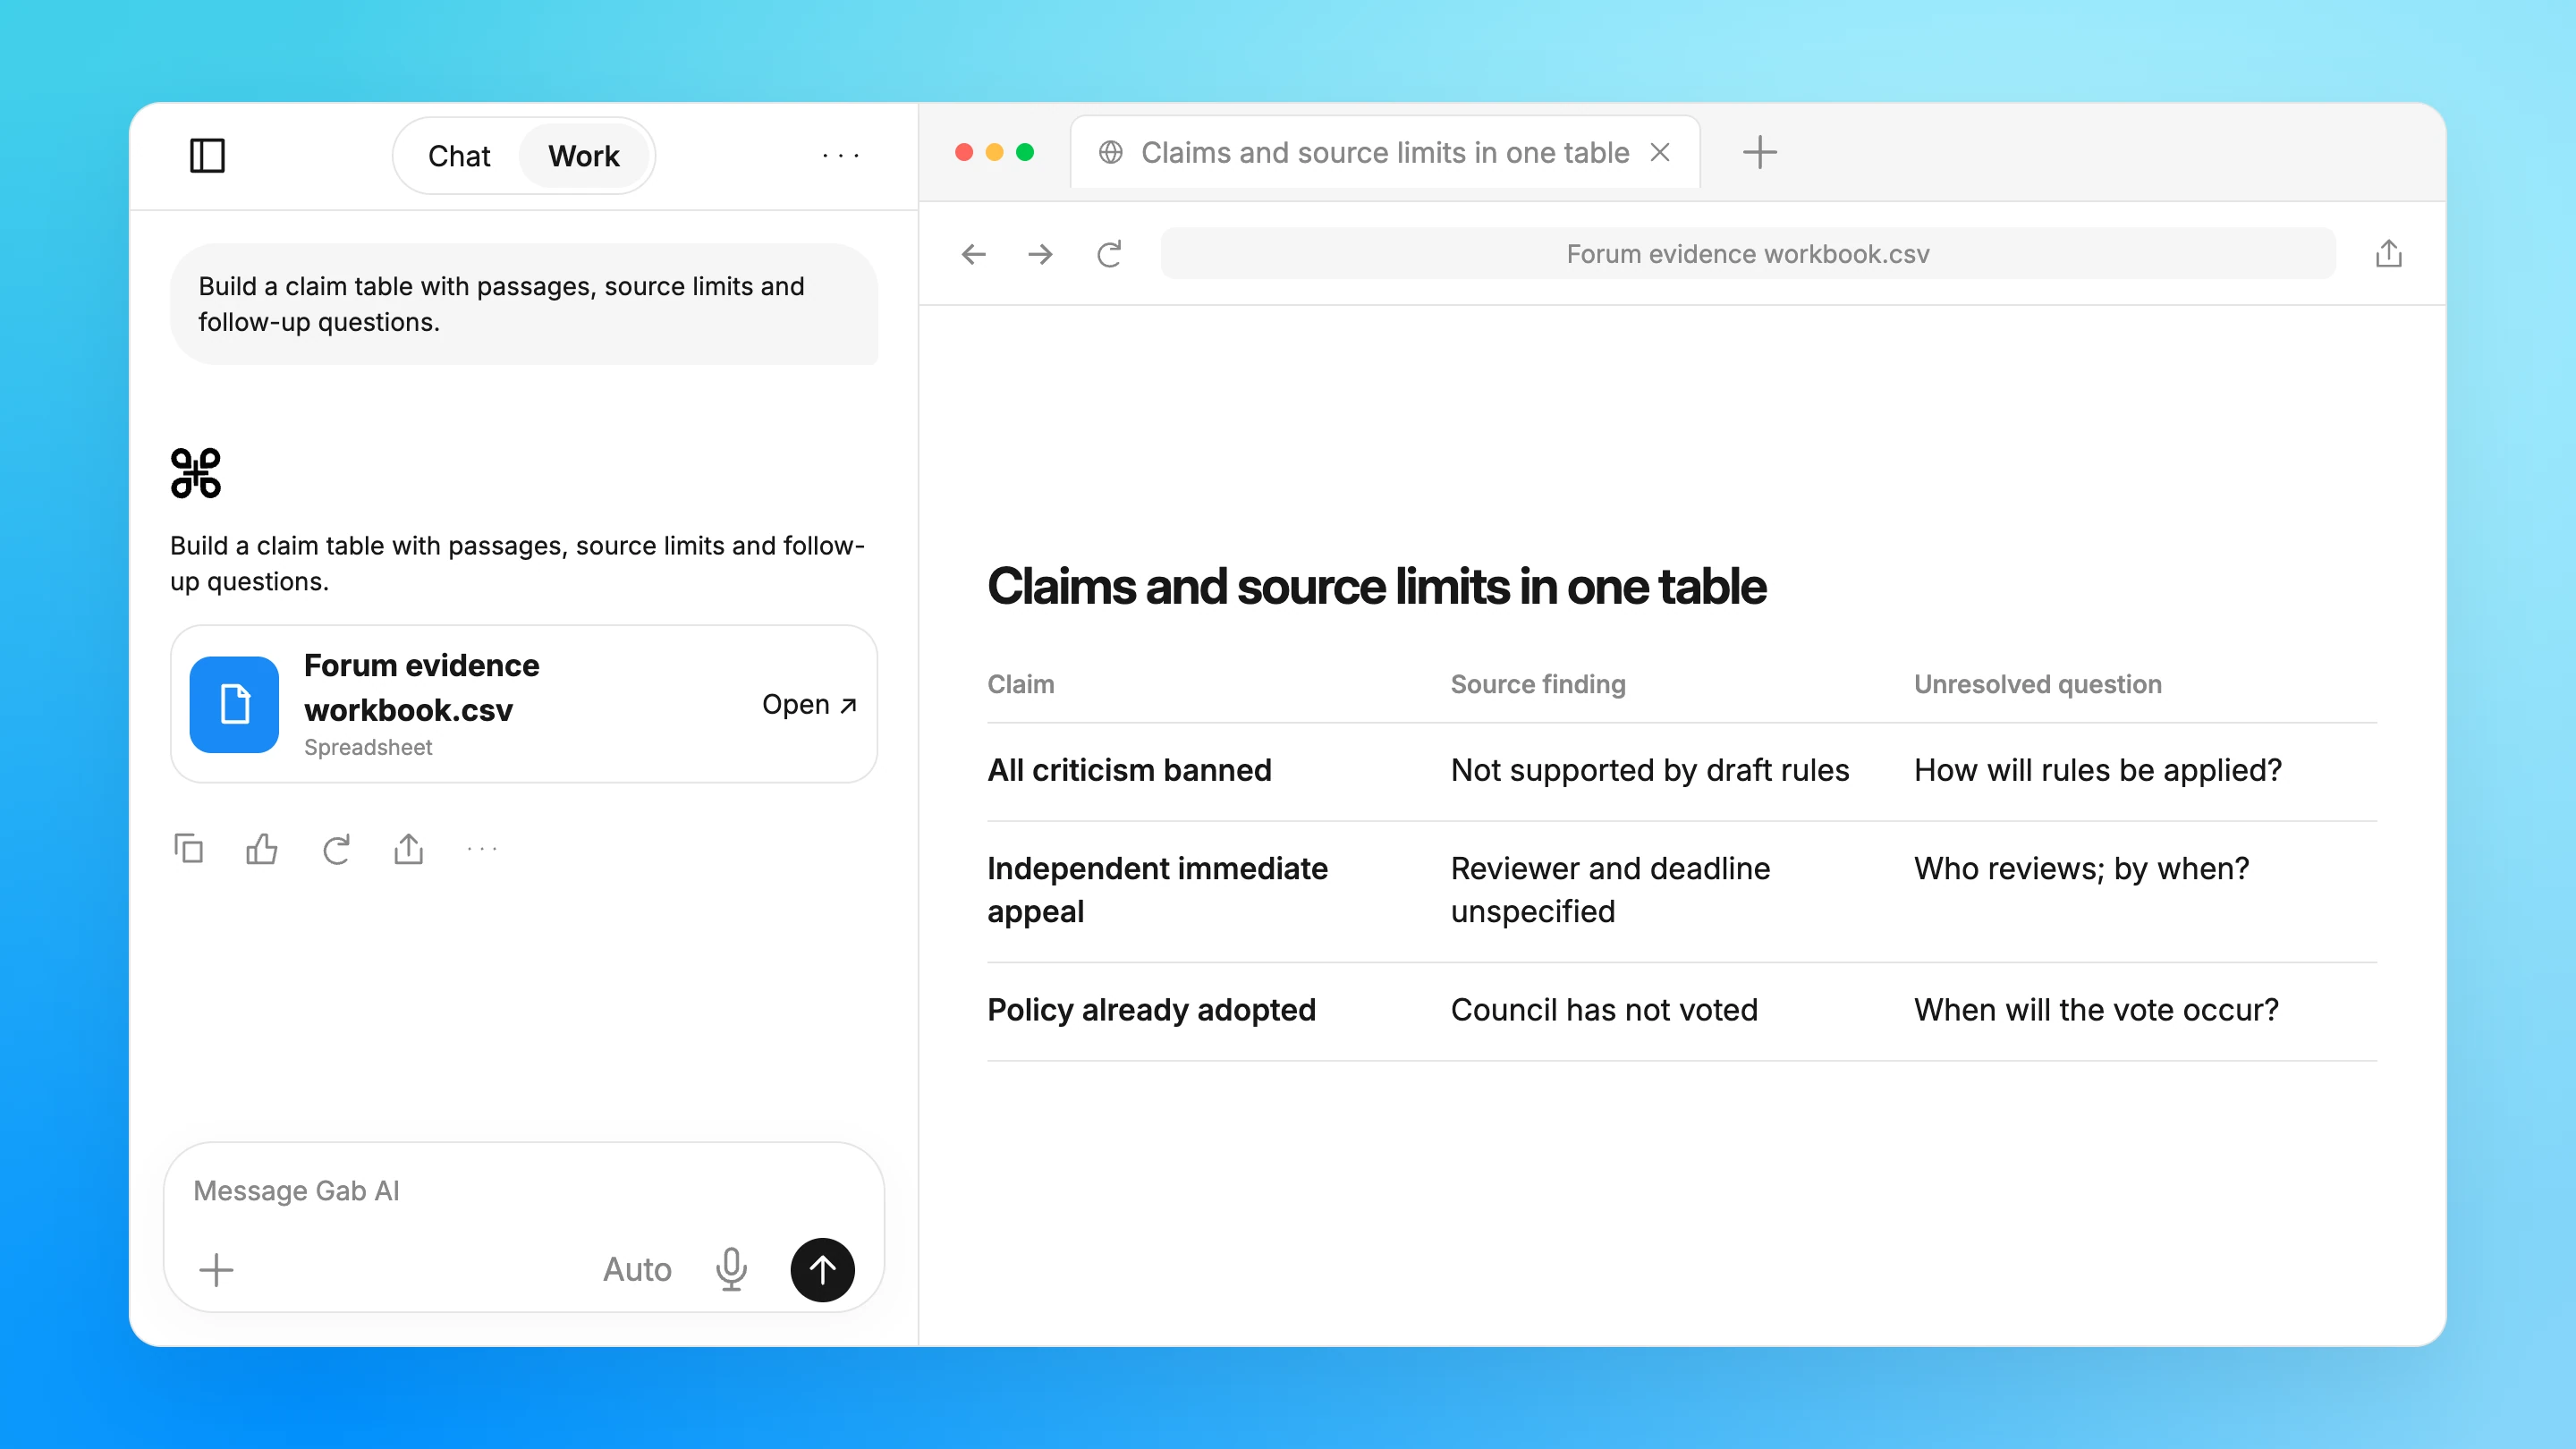The image size is (2576, 1449).
Task: Select the Independent immediate appeal cell
Action: 1157,890
